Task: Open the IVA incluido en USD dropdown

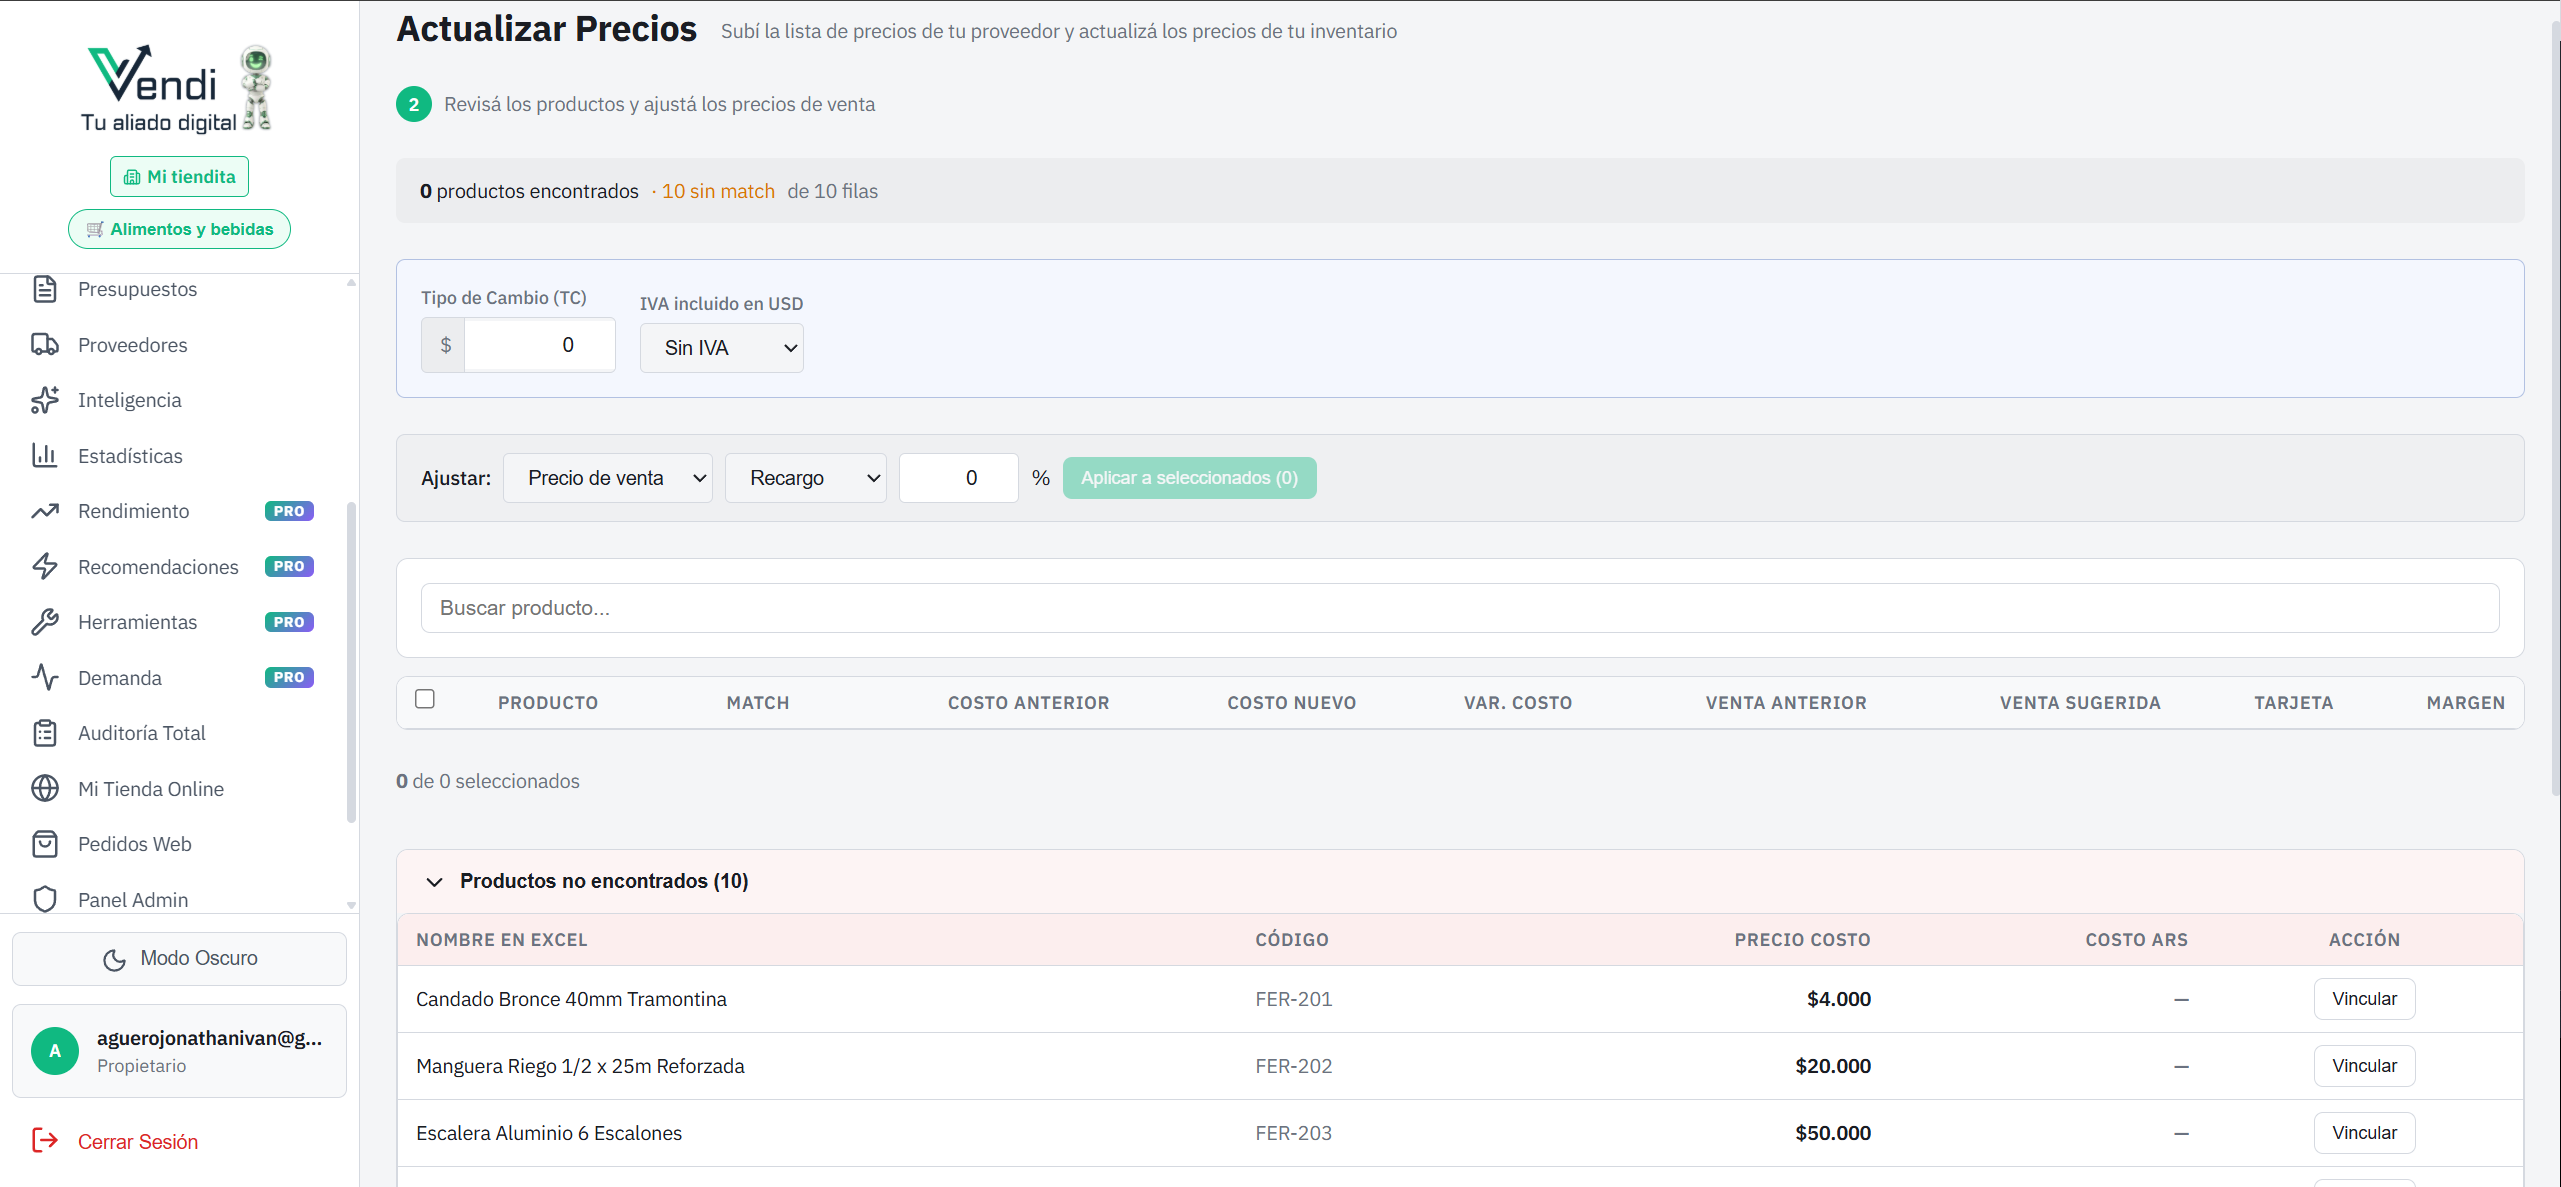Action: tap(721, 348)
